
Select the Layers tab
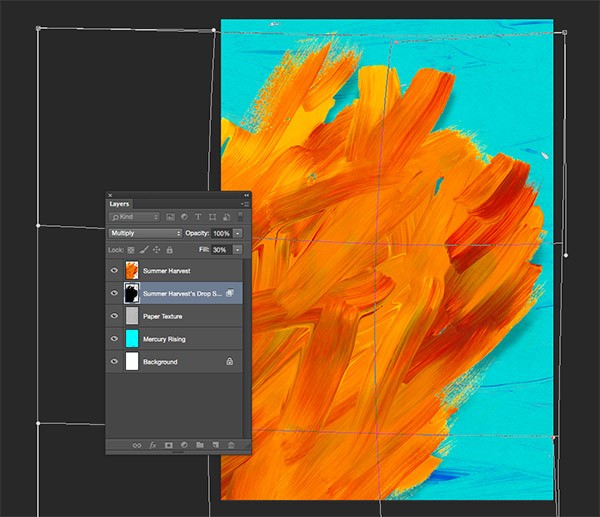tap(119, 204)
